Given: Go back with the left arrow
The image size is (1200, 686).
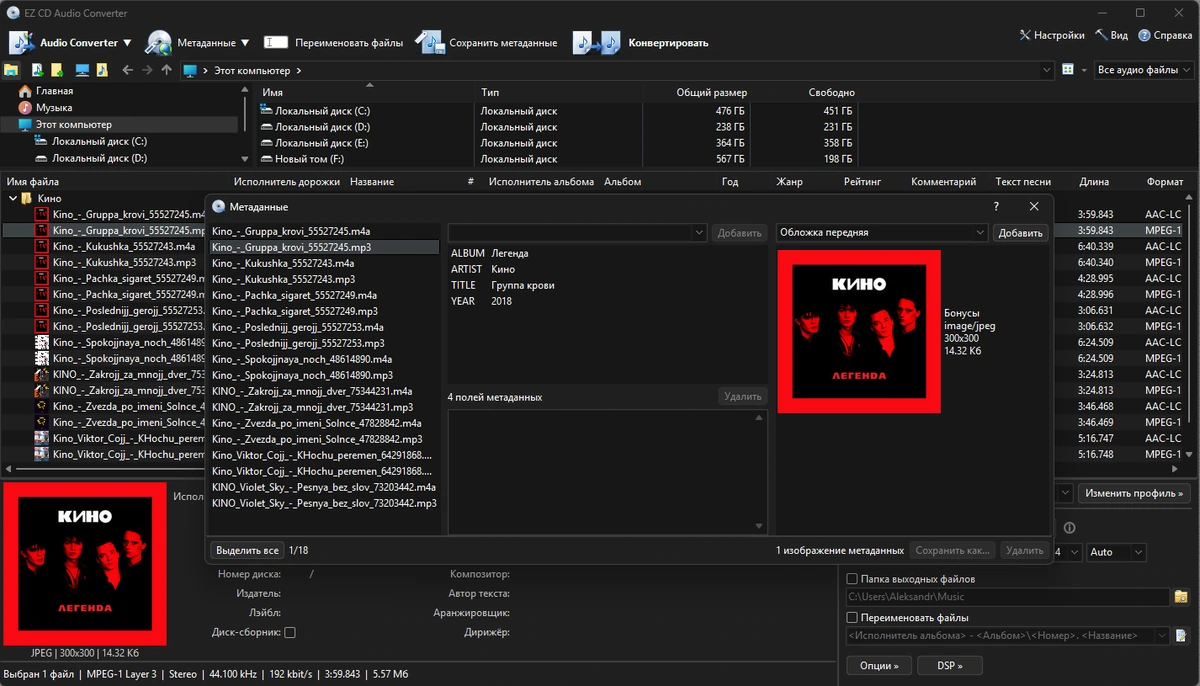Looking at the screenshot, I should click(127, 71).
